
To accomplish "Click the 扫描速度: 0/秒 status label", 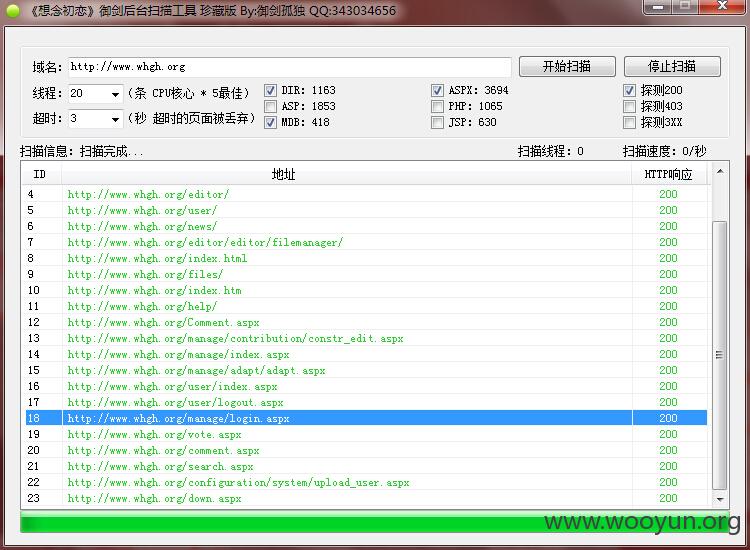I will coord(664,152).
